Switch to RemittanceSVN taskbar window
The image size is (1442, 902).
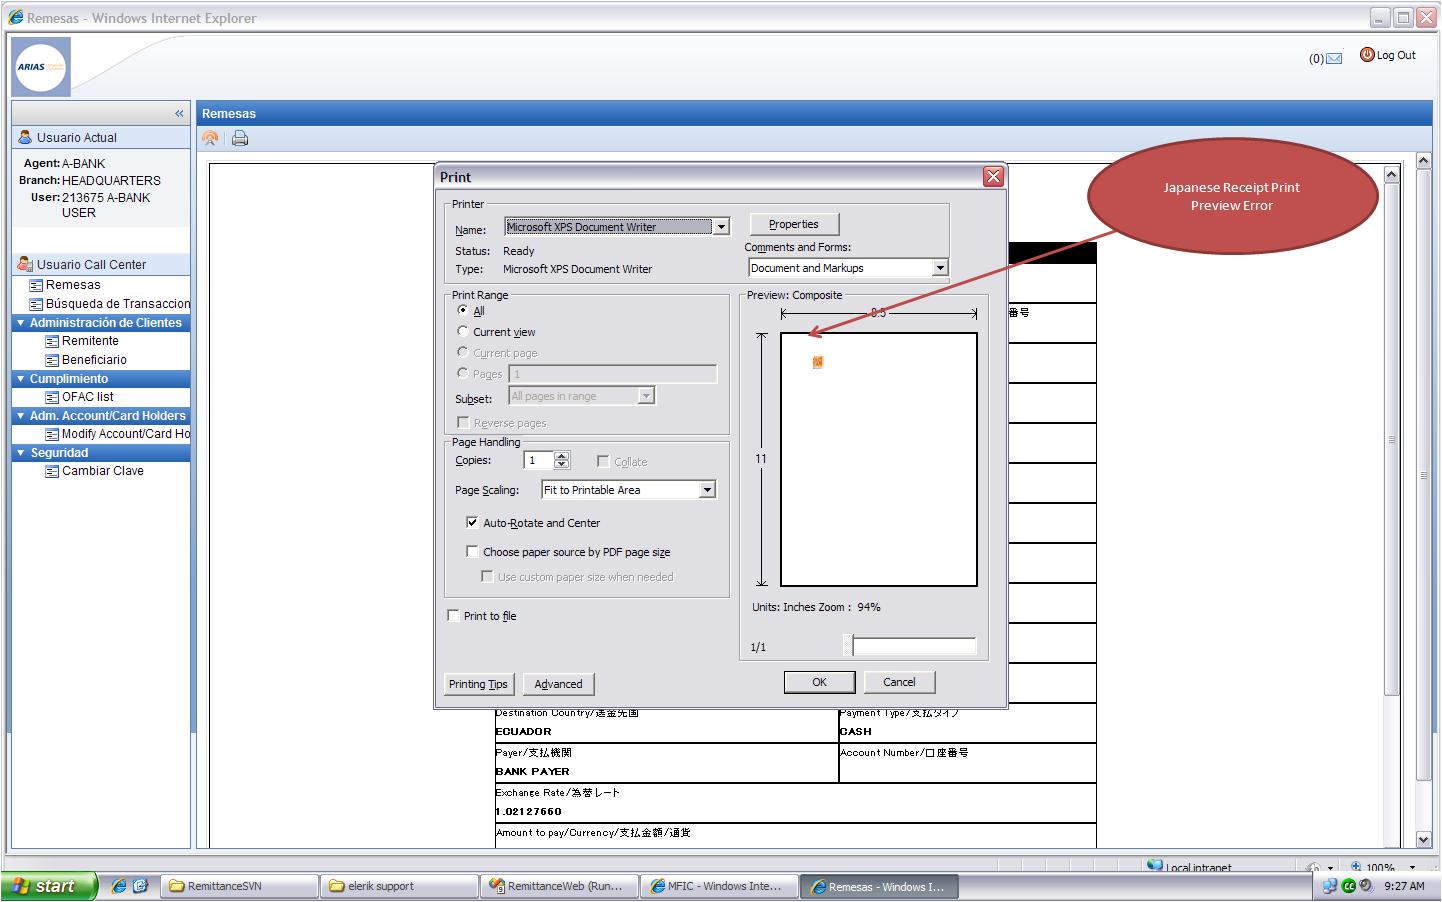point(238,886)
